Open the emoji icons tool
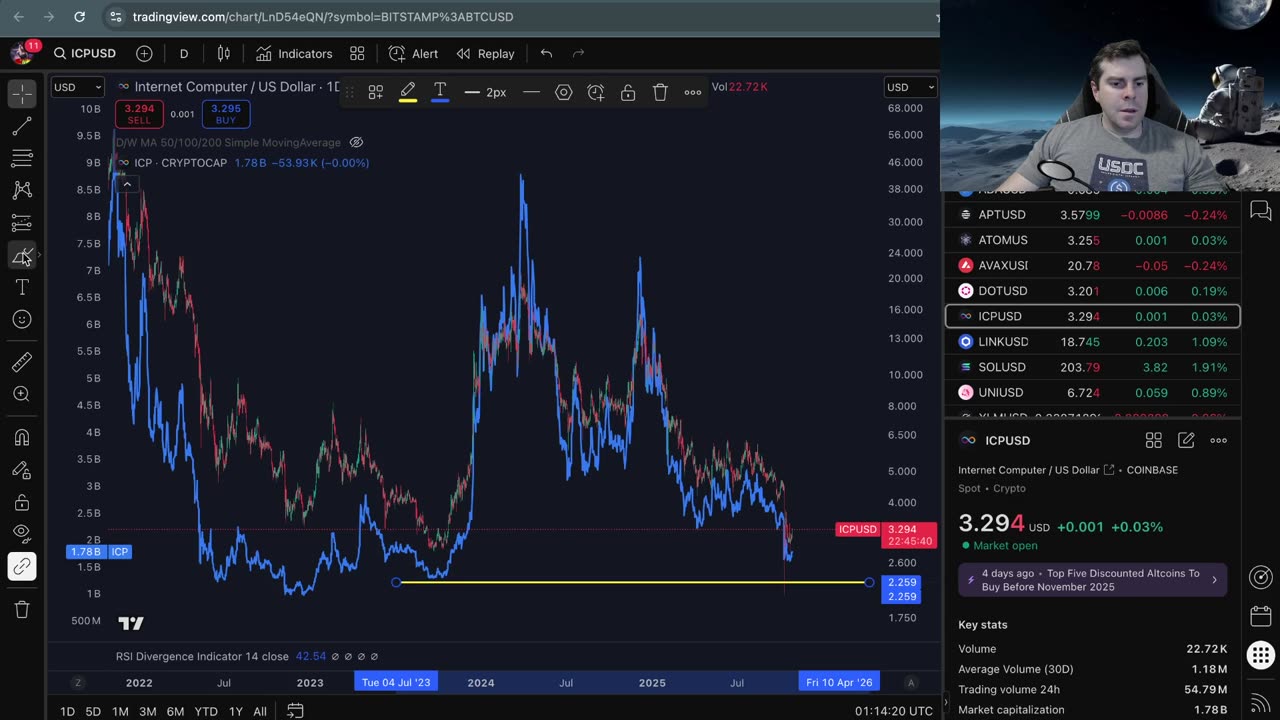 (x=22, y=319)
